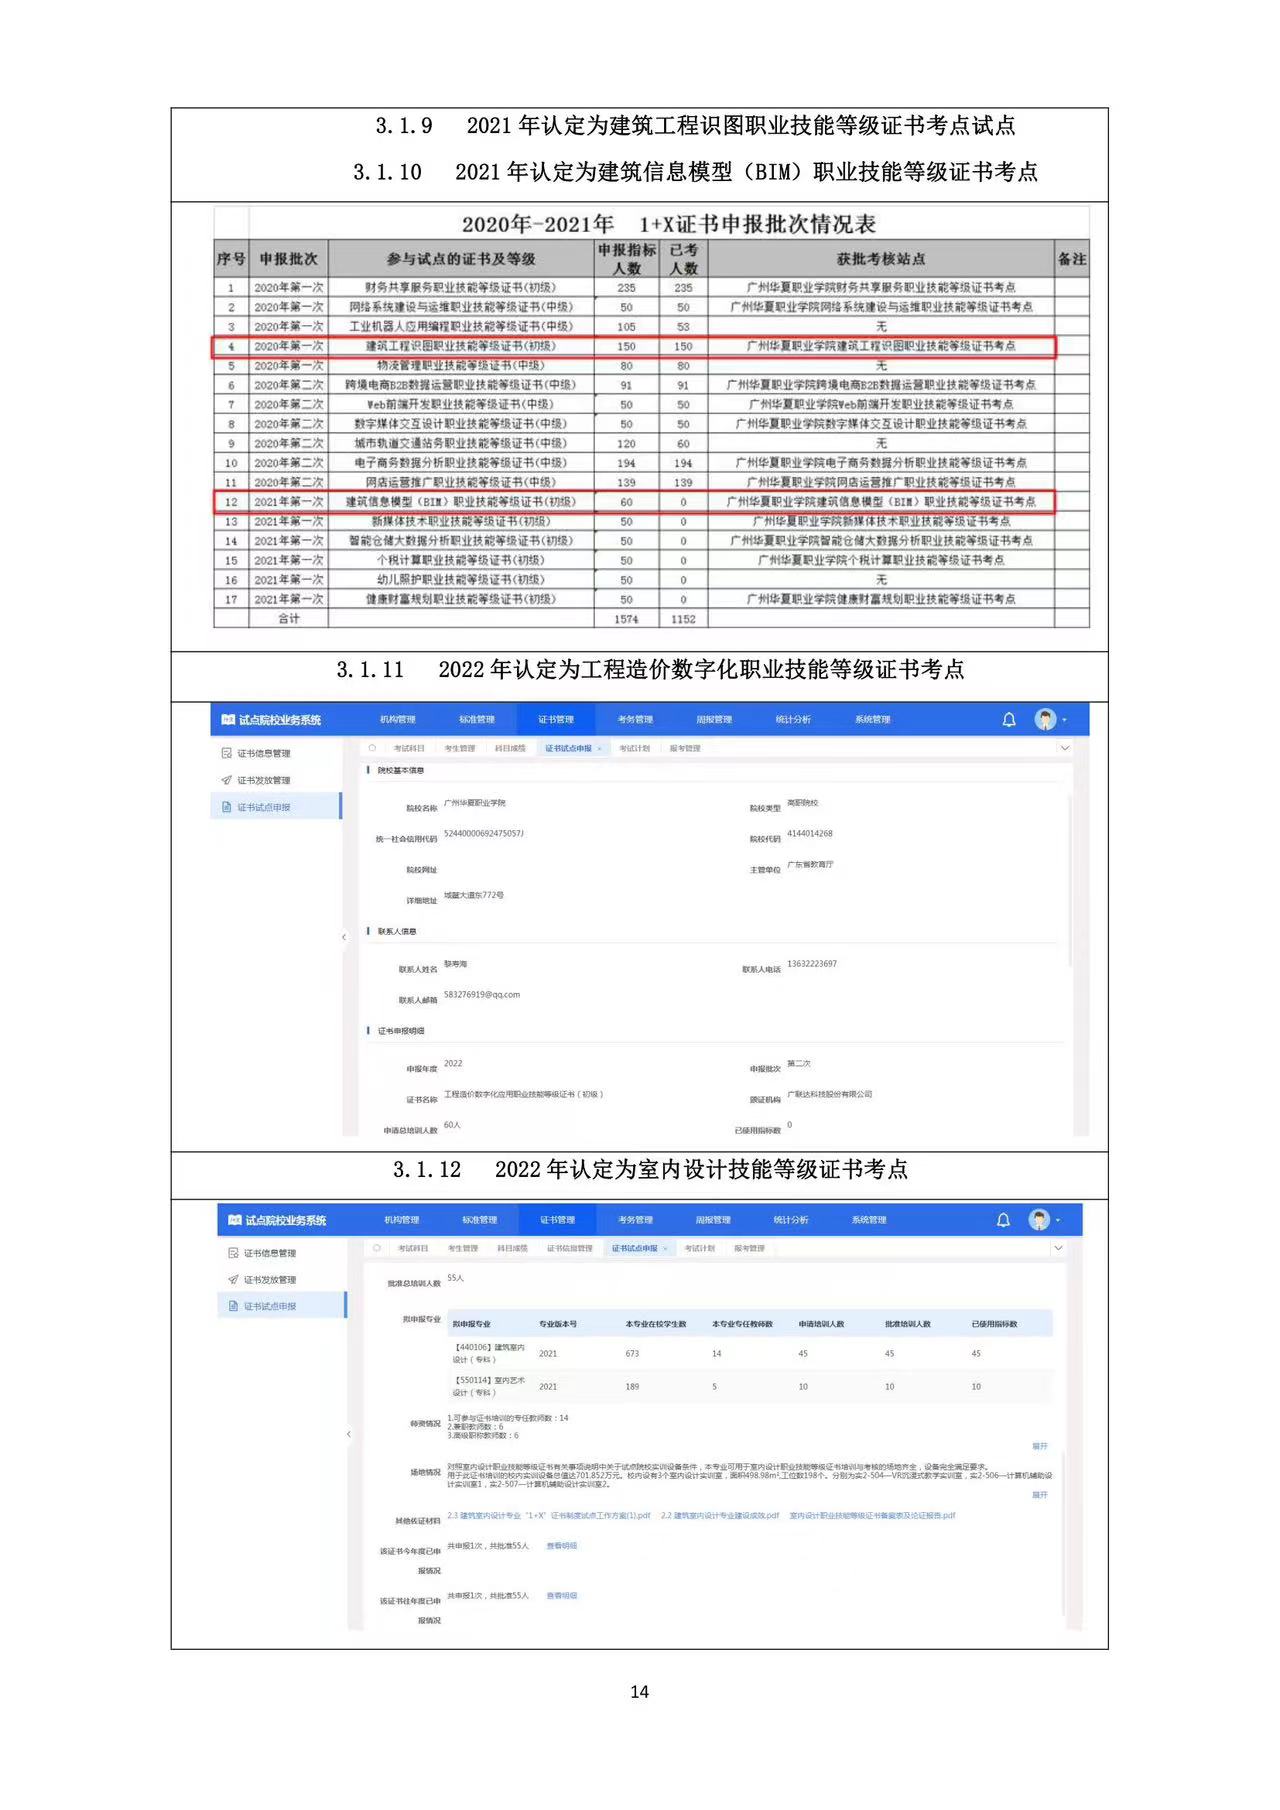This screenshot has width=1280, height=1810.
Task: Click the 证书发放管理 paper-plane icon in lower sidebar
Action: [233, 1280]
